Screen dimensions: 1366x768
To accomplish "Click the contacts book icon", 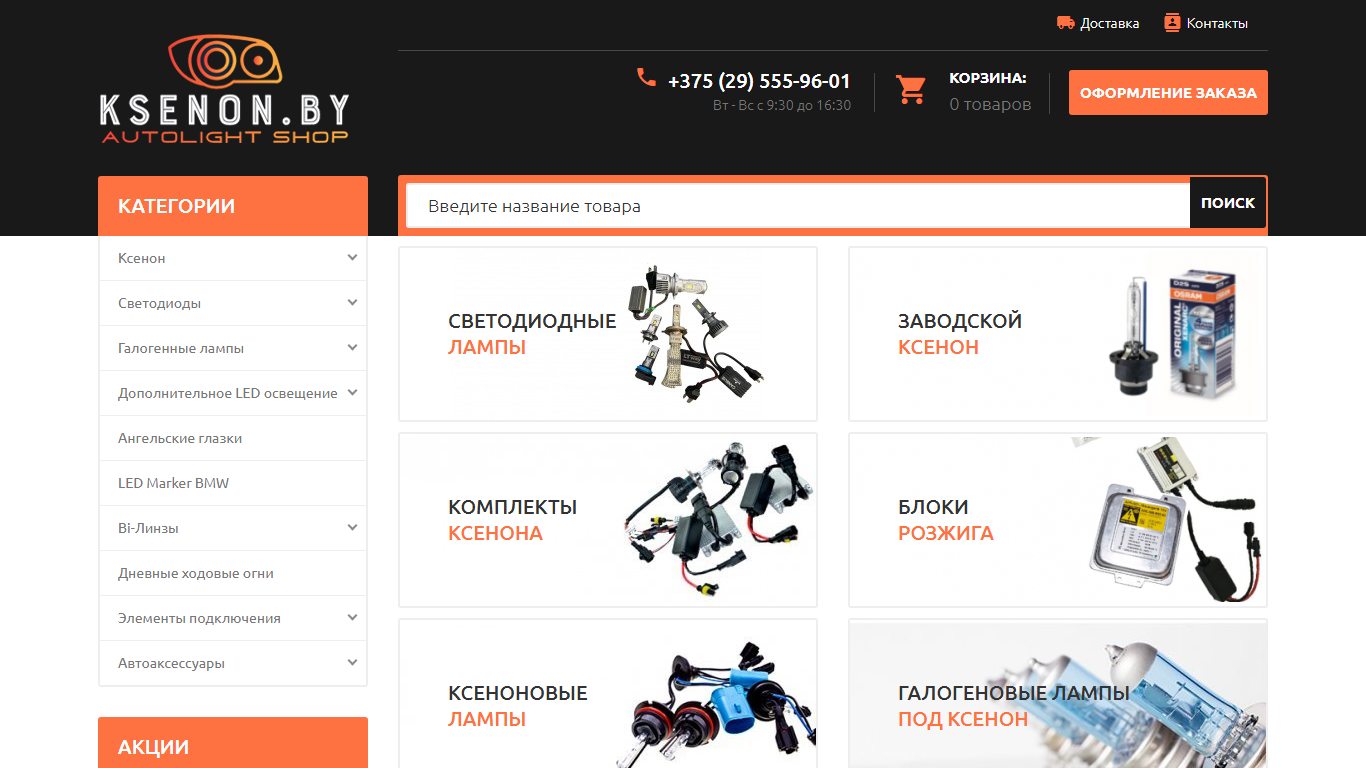I will coord(1173,22).
